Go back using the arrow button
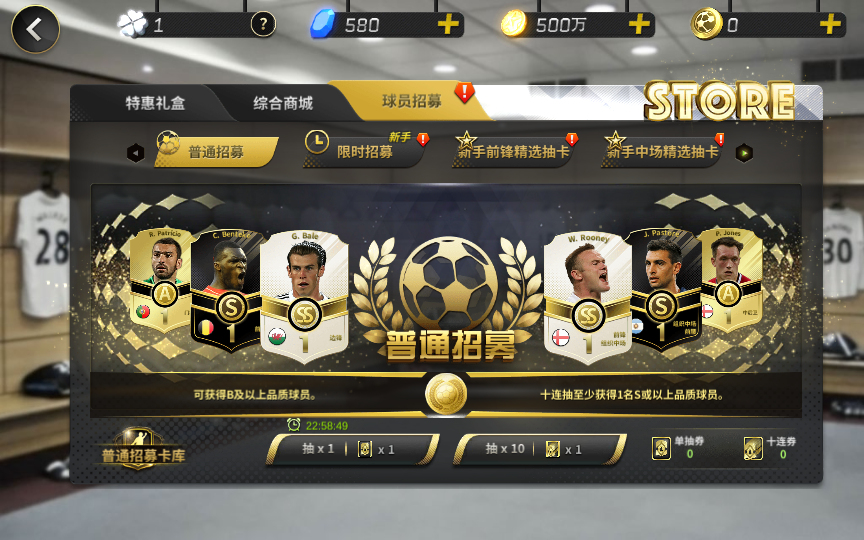Viewport: 864px width, 540px height. point(35,30)
